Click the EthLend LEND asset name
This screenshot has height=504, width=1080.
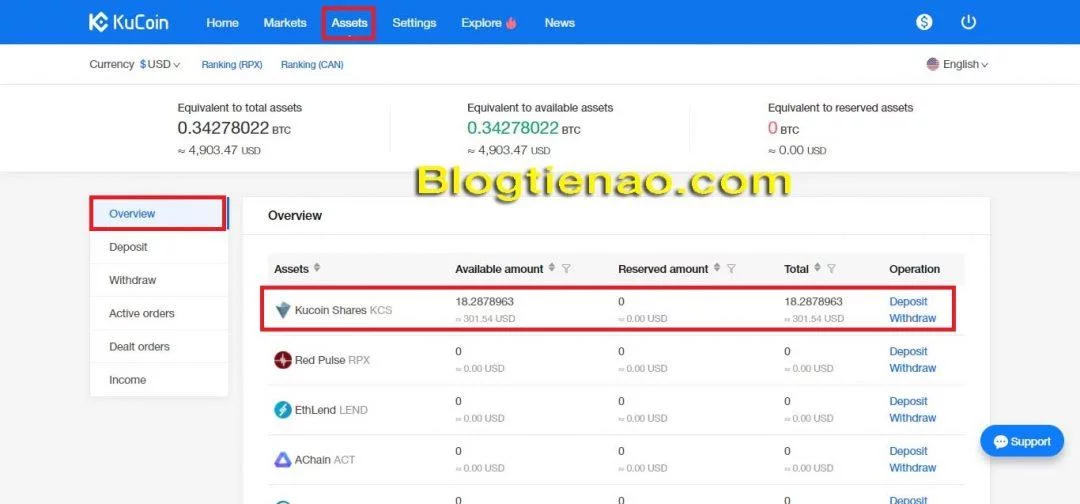tap(331, 410)
